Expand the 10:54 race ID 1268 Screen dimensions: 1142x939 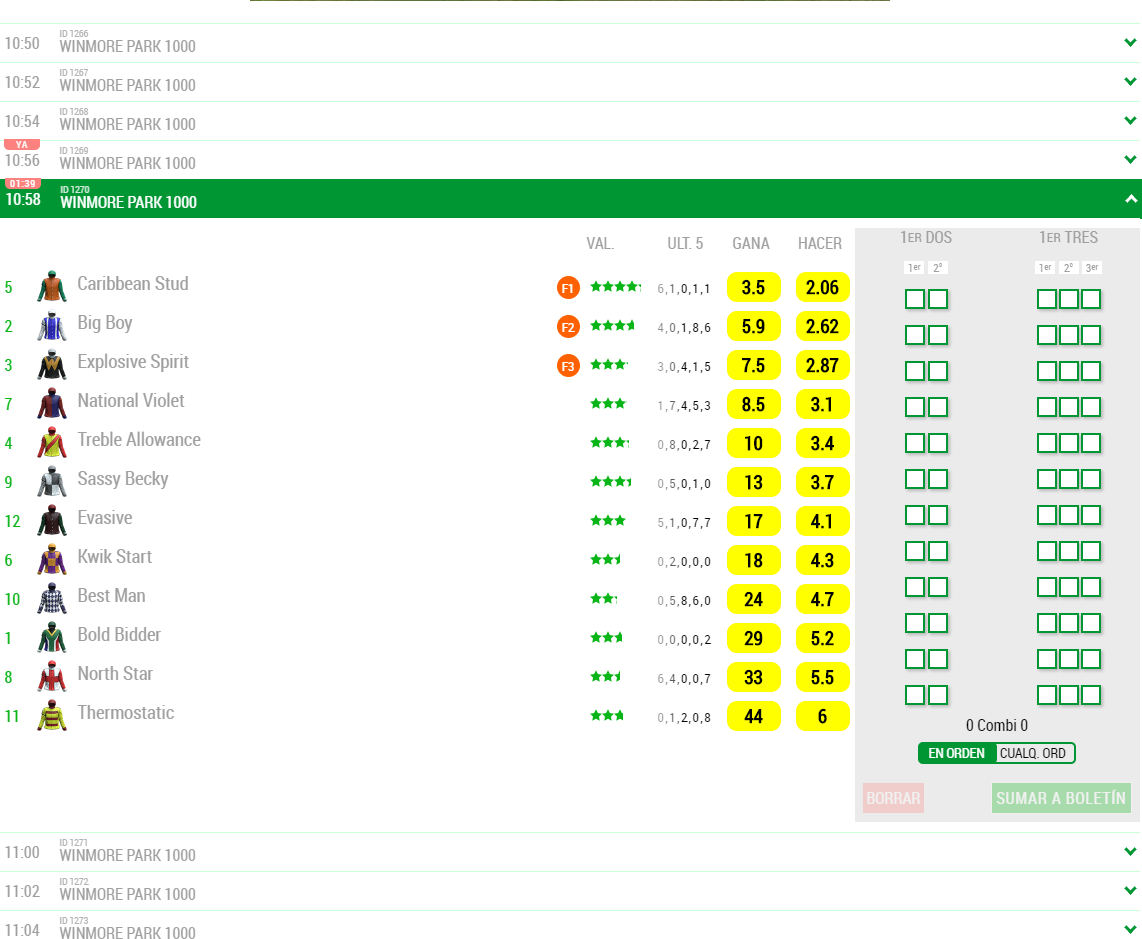[x=1130, y=121]
